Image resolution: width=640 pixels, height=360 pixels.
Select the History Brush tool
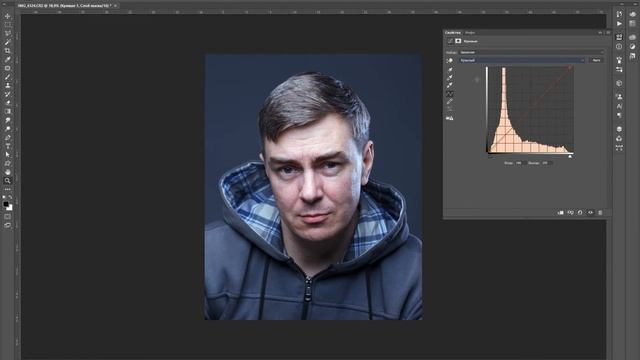point(7,94)
